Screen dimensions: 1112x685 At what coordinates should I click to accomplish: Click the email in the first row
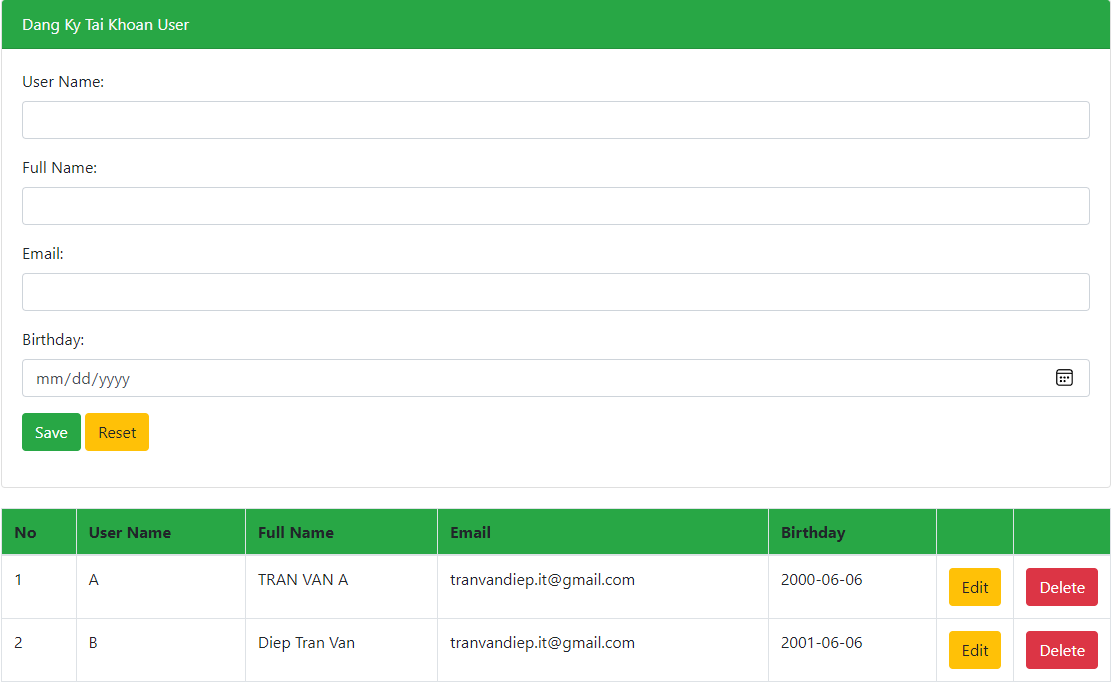click(542, 580)
